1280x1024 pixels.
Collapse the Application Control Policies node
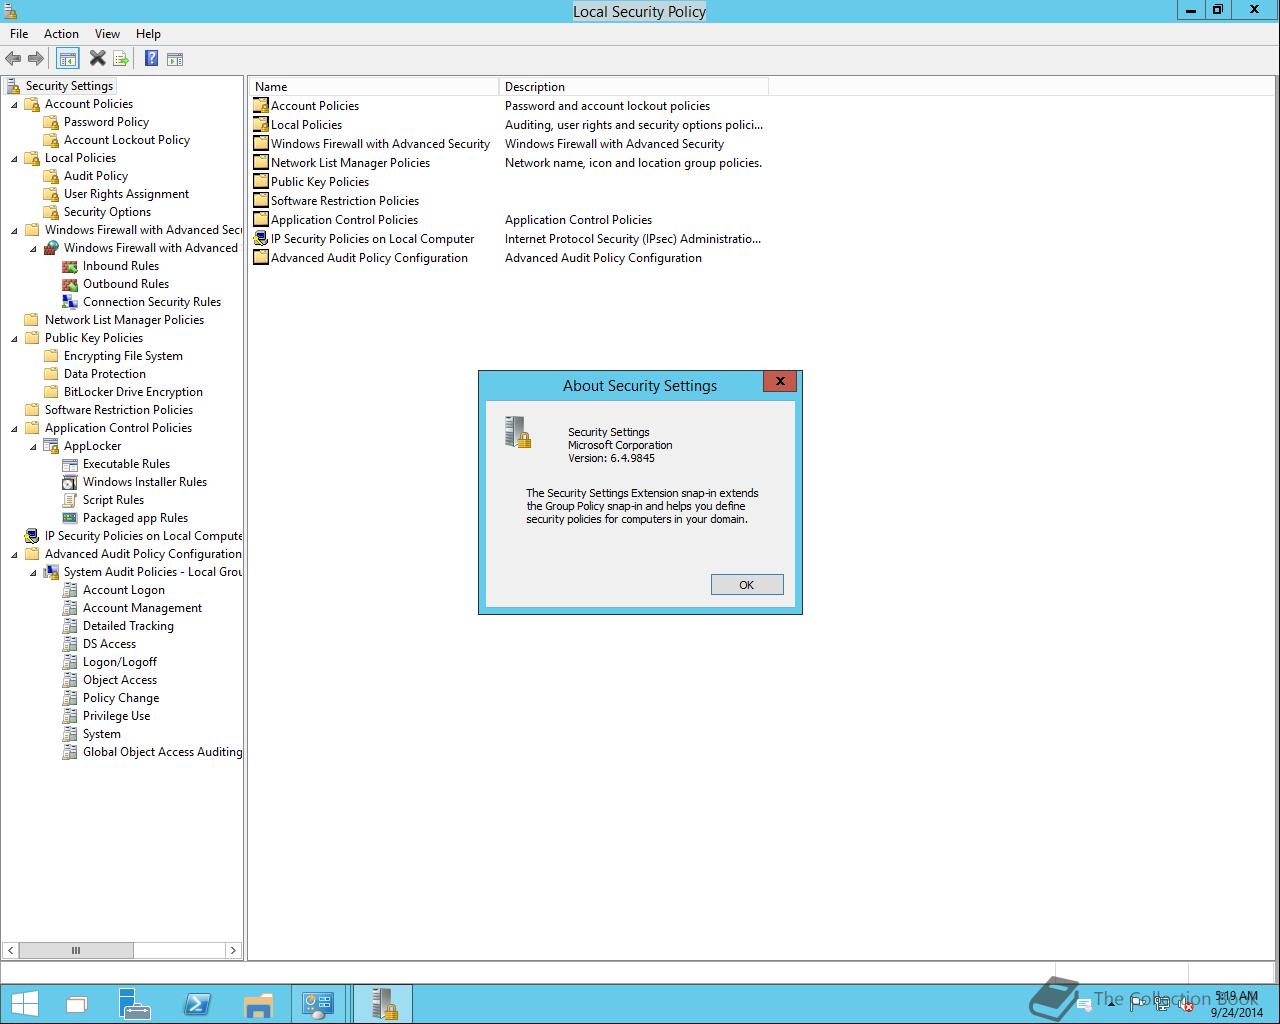[x=14, y=428]
